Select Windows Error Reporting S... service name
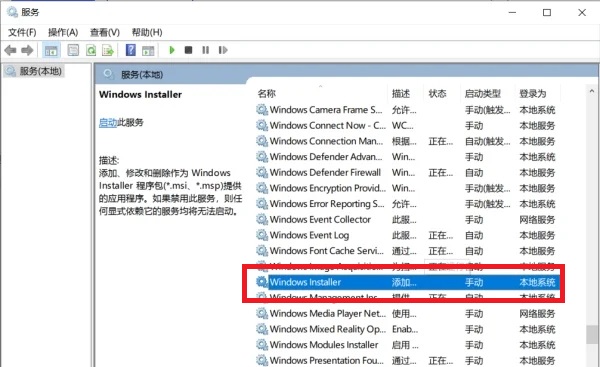The image size is (600, 367). pyautogui.click(x=327, y=204)
